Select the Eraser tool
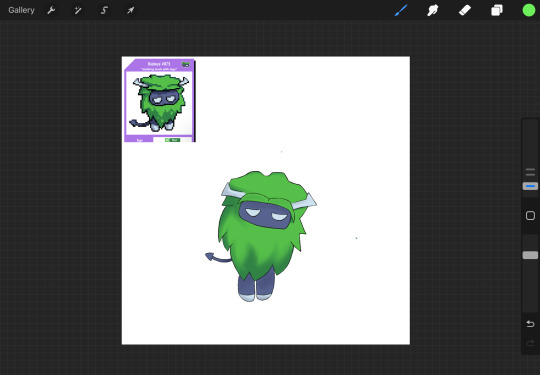 click(465, 10)
